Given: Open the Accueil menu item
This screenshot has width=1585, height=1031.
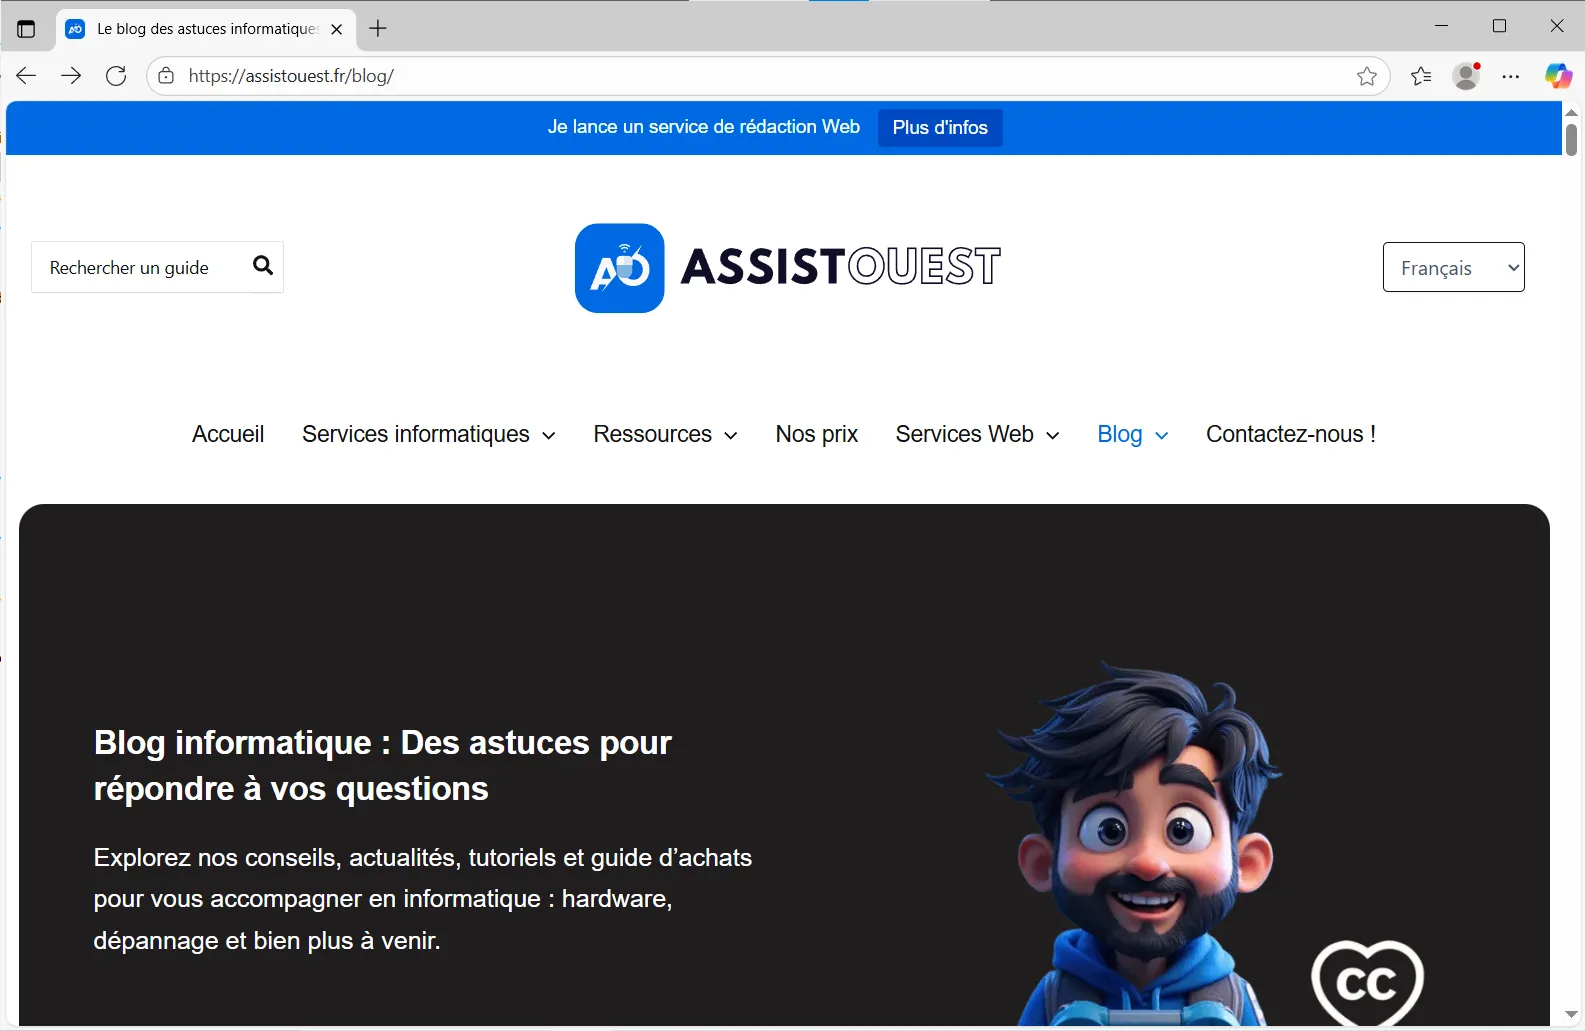Looking at the screenshot, I should (x=228, y=434).
